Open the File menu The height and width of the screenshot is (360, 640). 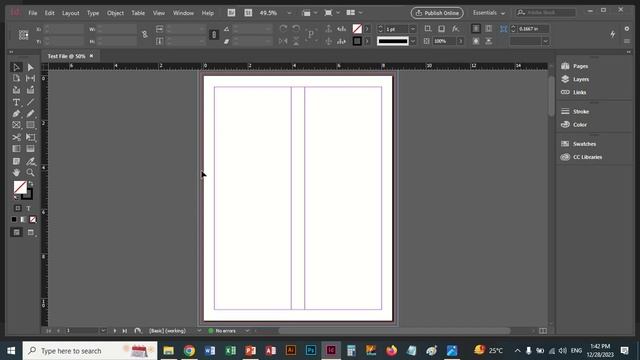pyautogui.click(x=33, y=13)
